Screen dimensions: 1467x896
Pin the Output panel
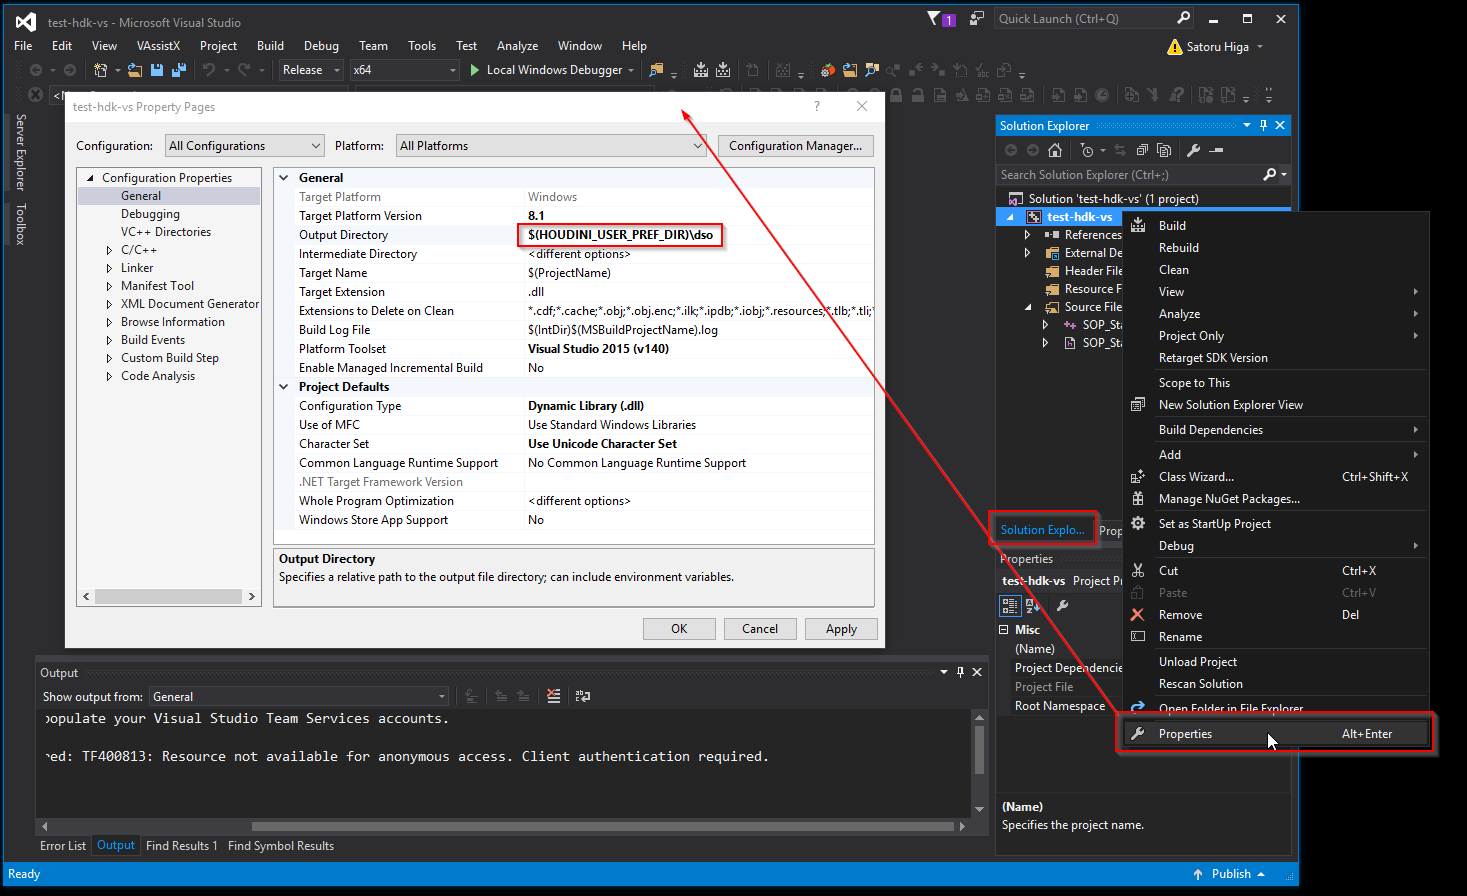(x=960, y=672)
